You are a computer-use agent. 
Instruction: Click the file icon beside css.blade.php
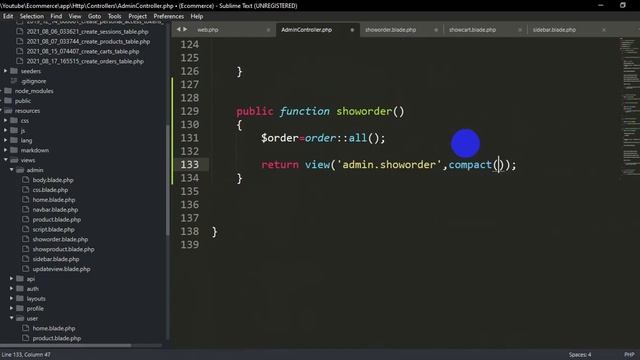26,190
